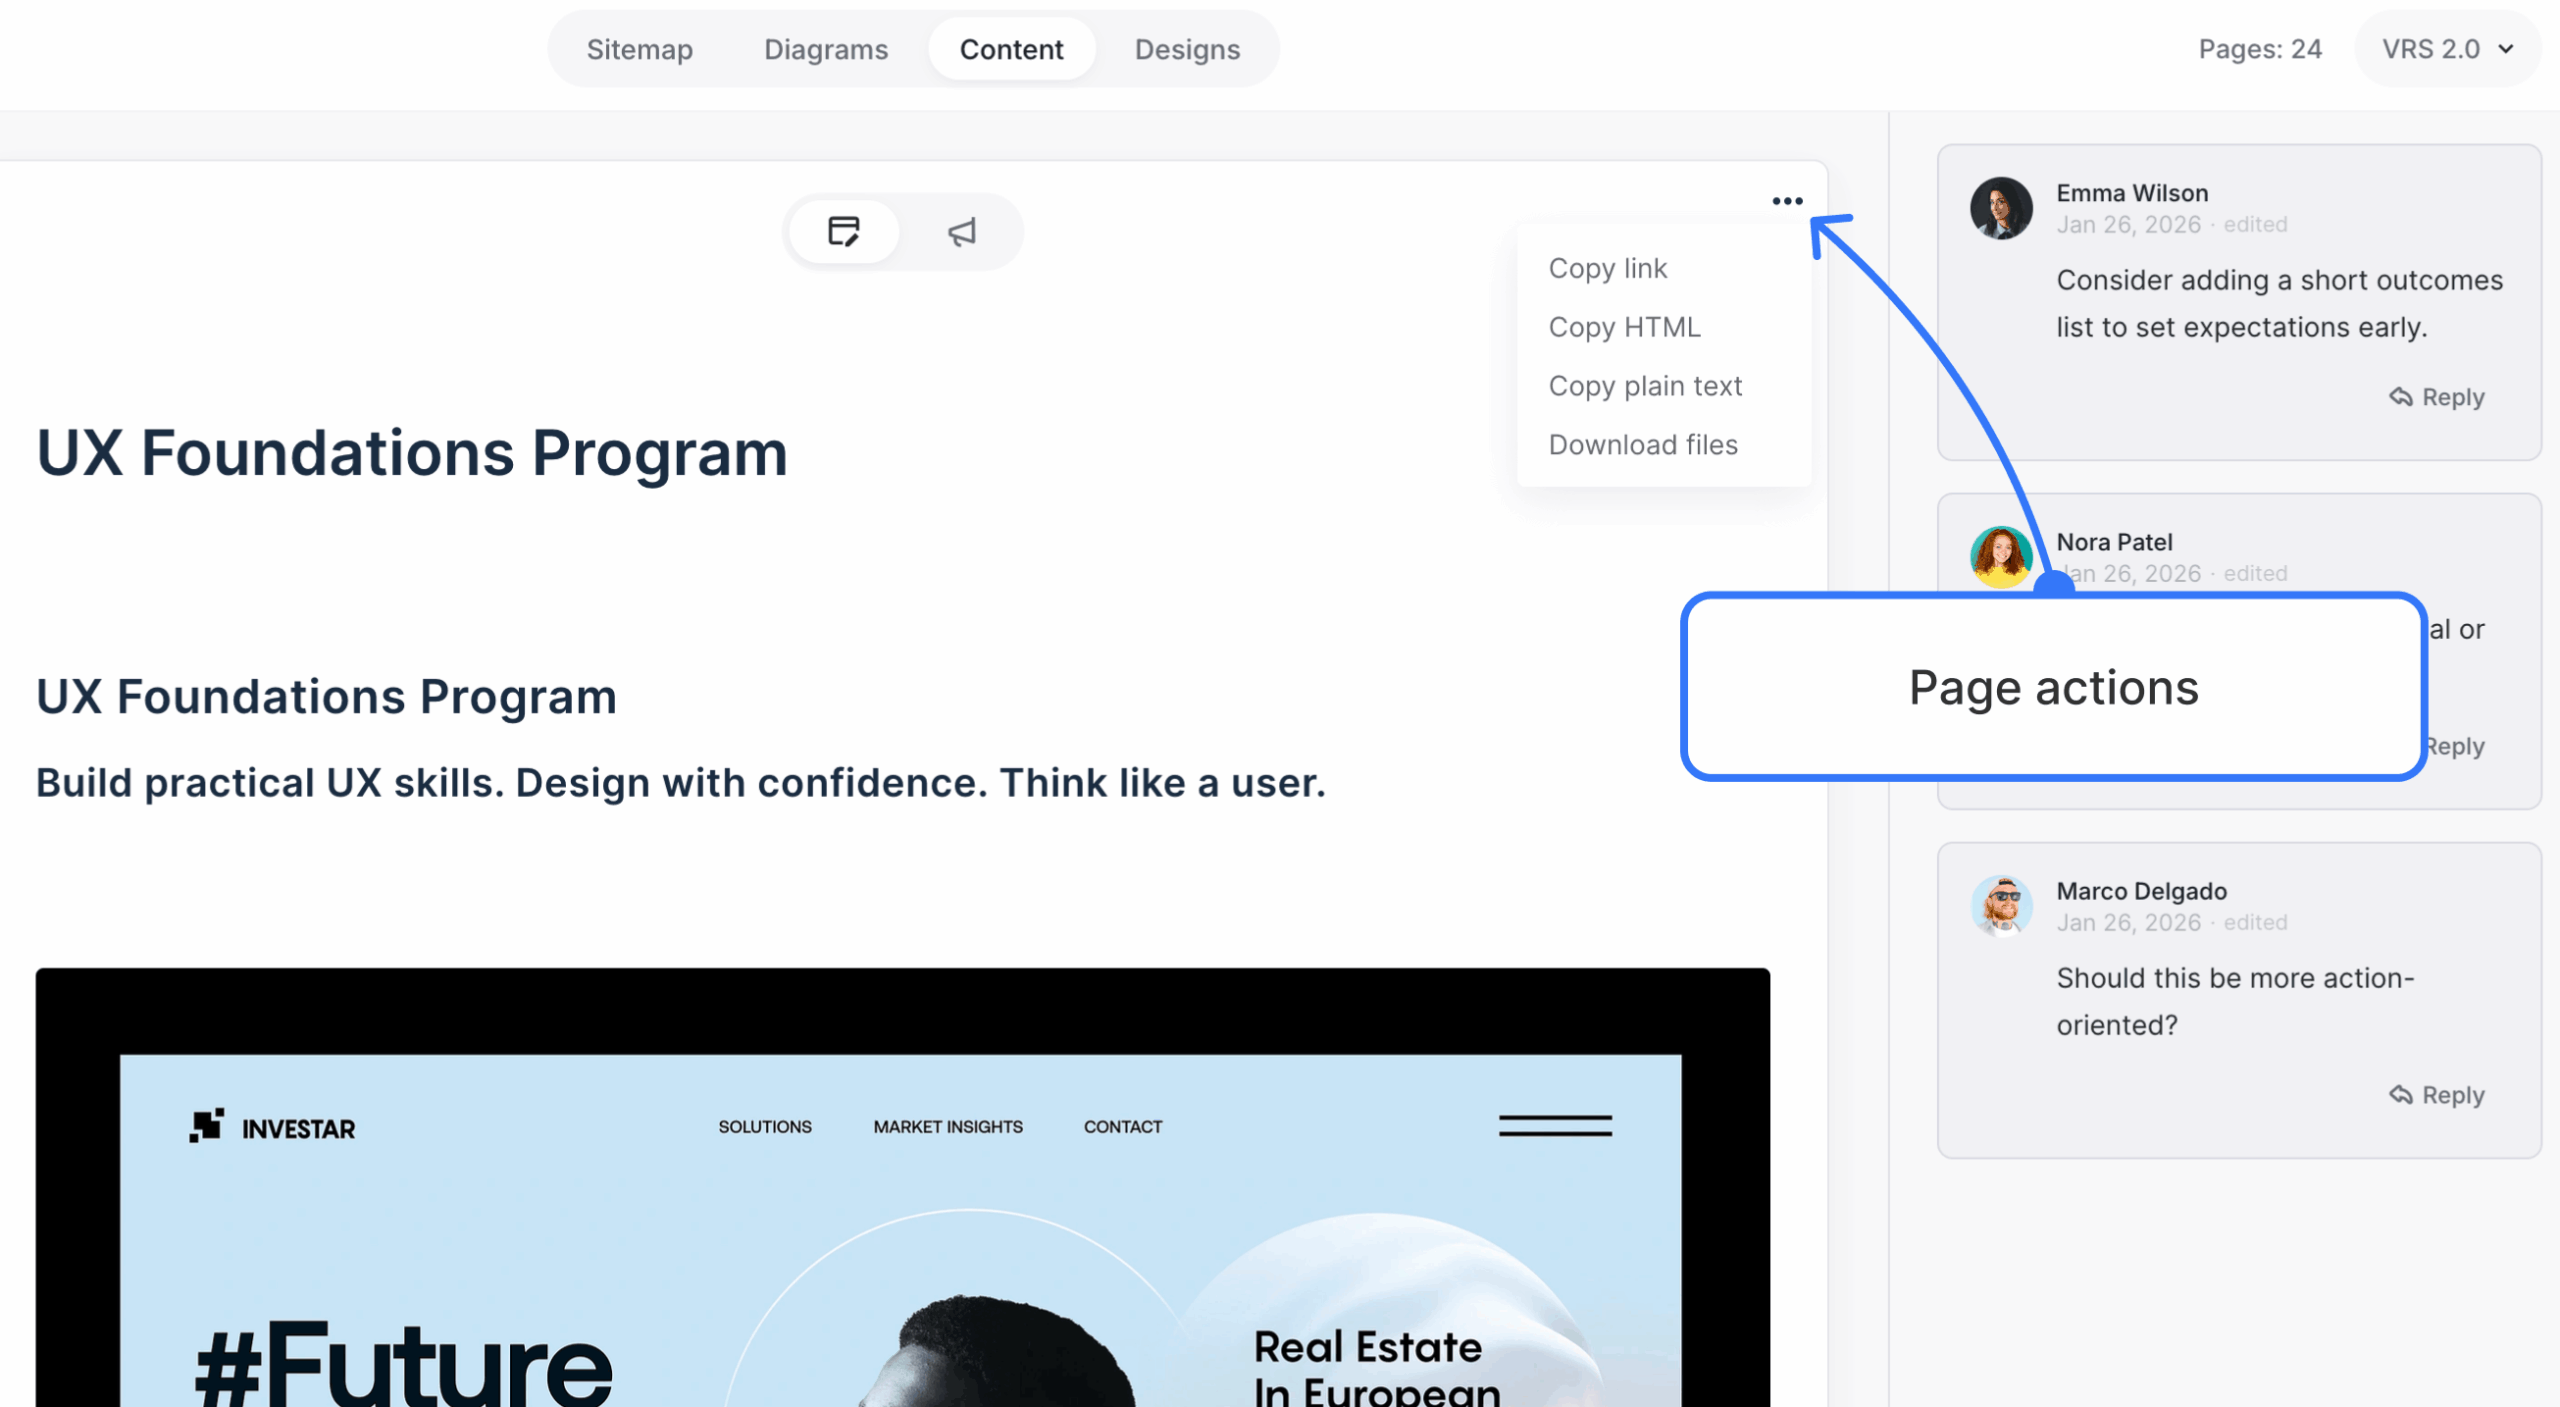Click CONTACT in the preview navigation
Viewport: 2560px width, 1407px height.
point(1123,1127)
